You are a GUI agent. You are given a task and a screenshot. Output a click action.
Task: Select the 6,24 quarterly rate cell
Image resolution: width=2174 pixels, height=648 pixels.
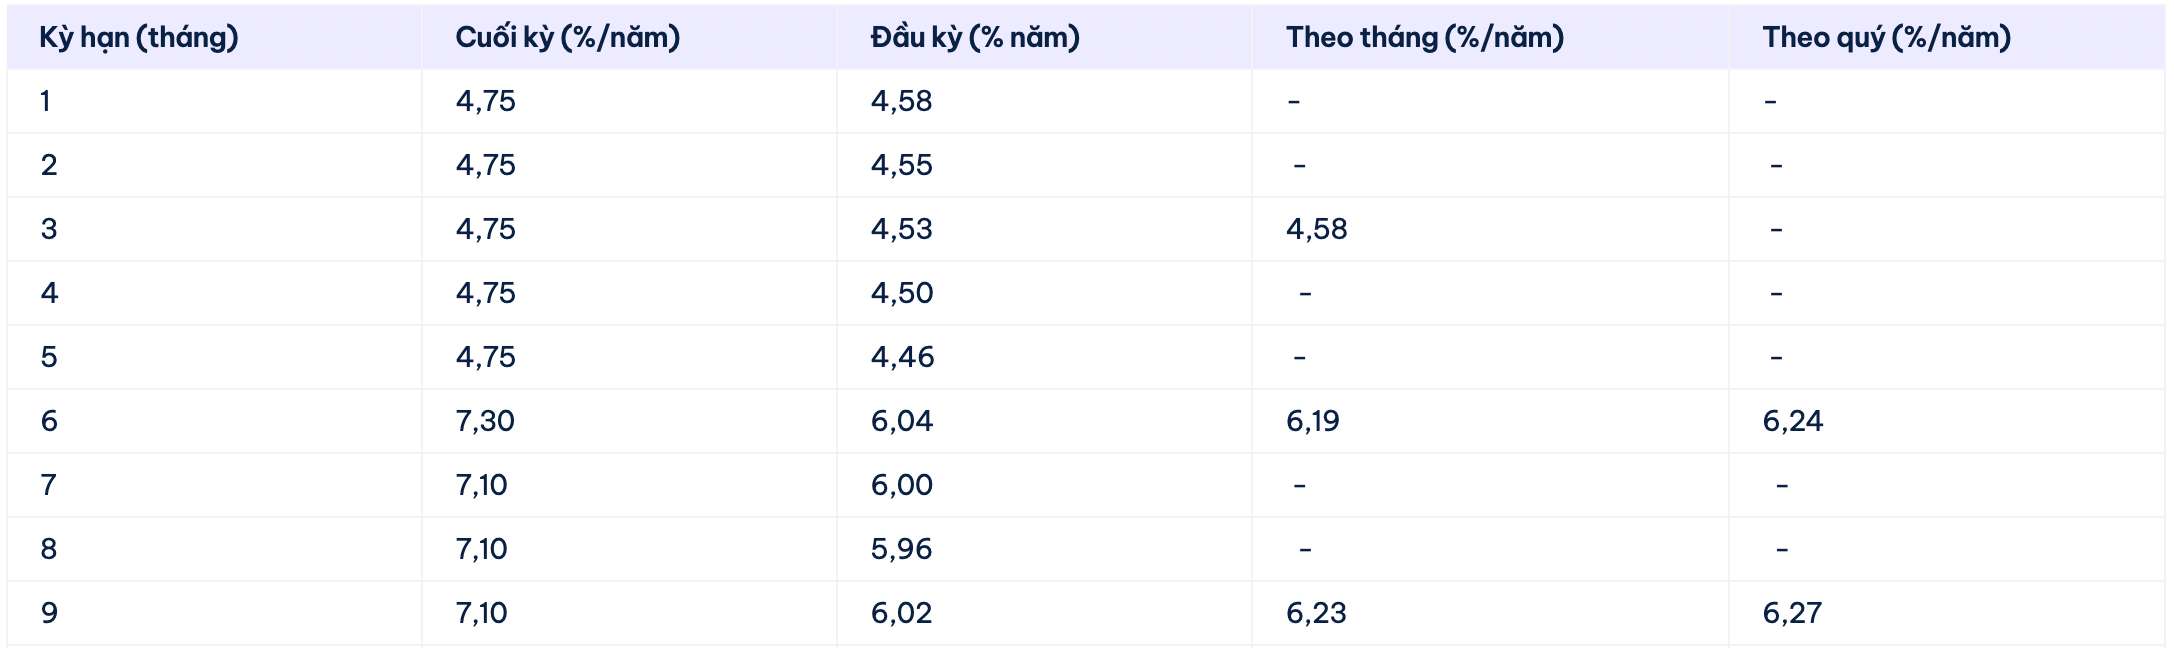[x=1792, y=421]
